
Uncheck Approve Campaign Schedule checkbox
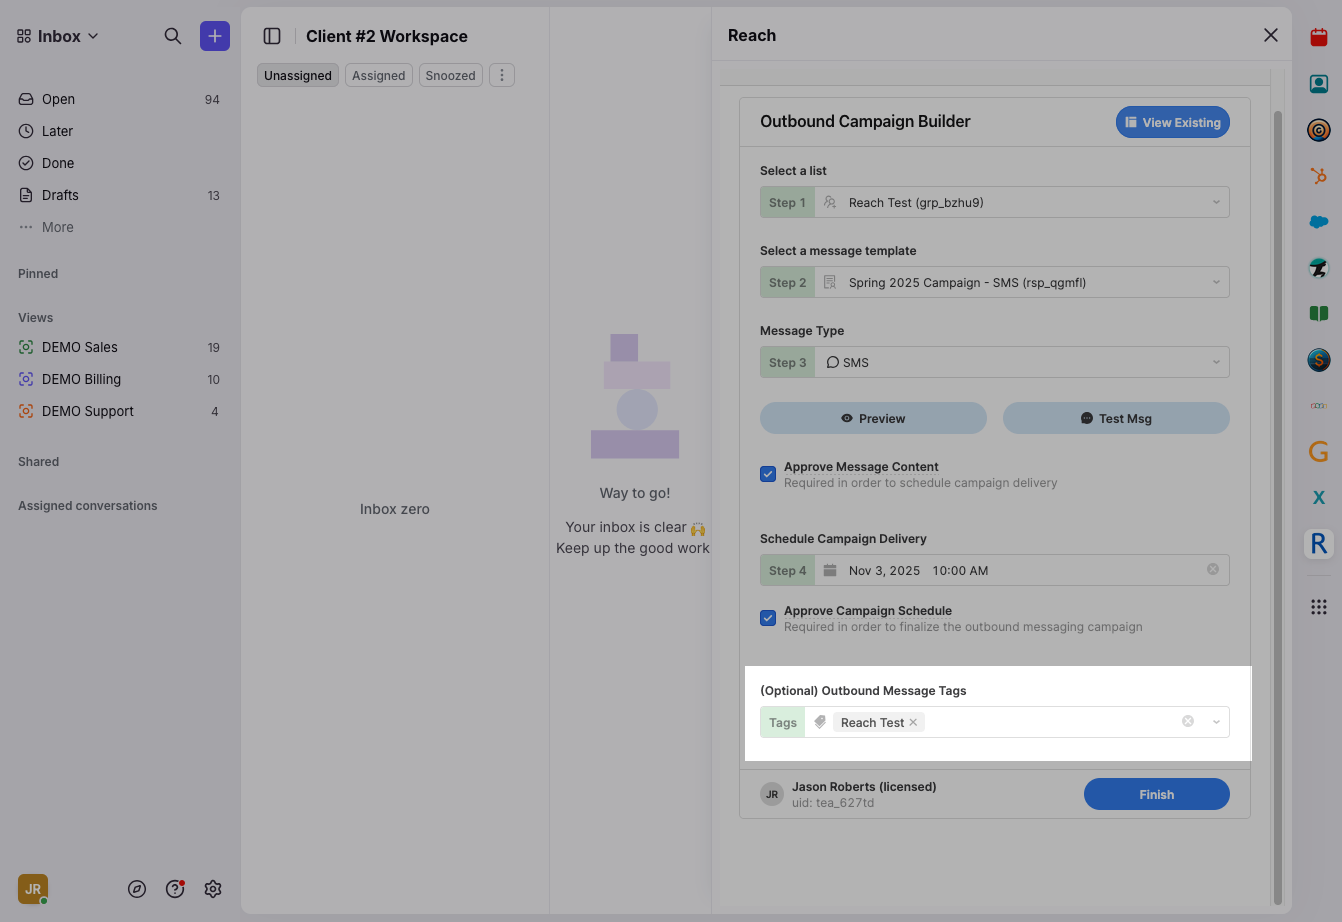point(768,618)
